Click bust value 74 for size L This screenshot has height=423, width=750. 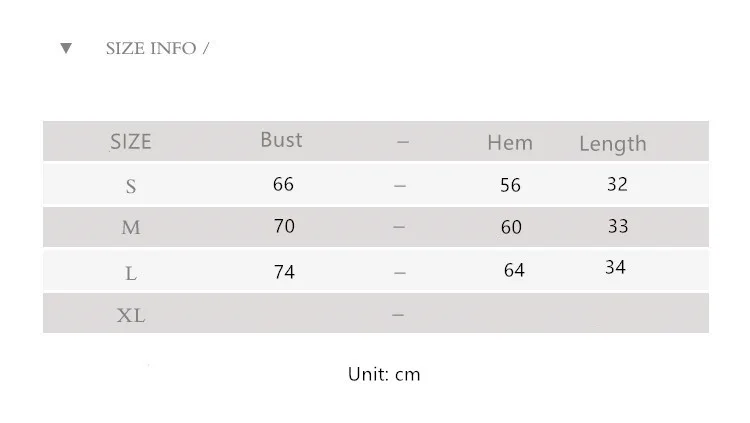pos(284,272)
